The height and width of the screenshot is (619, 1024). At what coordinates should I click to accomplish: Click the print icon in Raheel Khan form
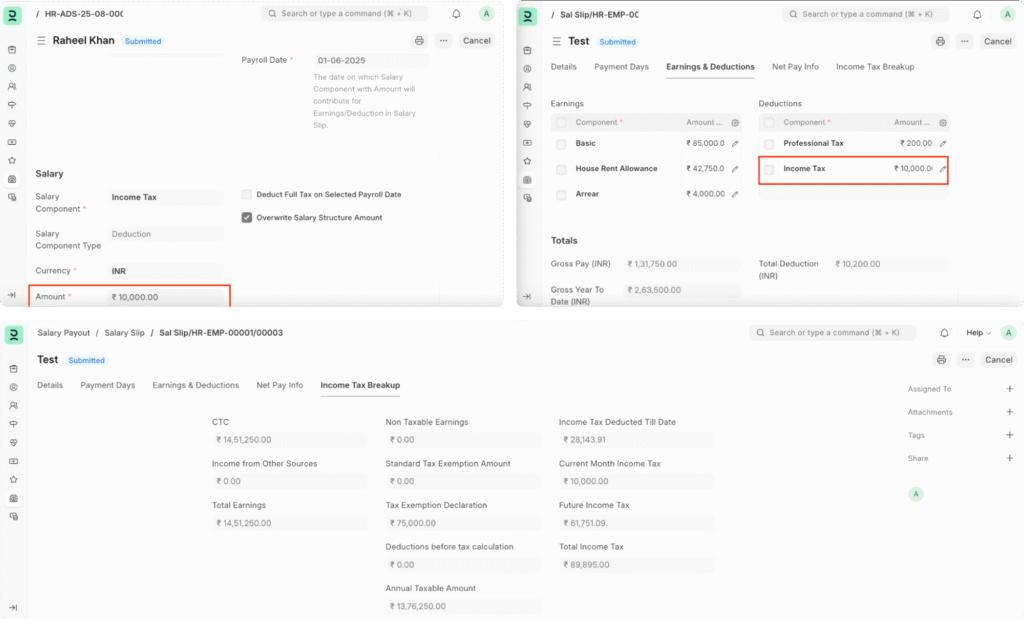[x=419, y=41]
